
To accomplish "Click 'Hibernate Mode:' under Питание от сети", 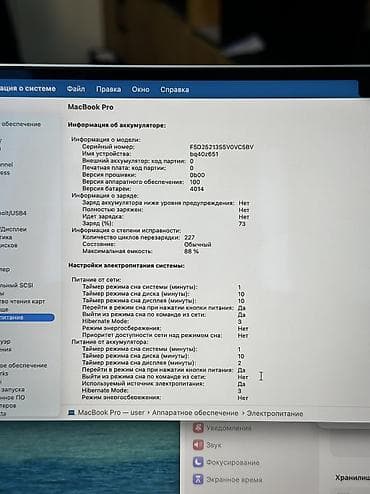I will point(105,321).
